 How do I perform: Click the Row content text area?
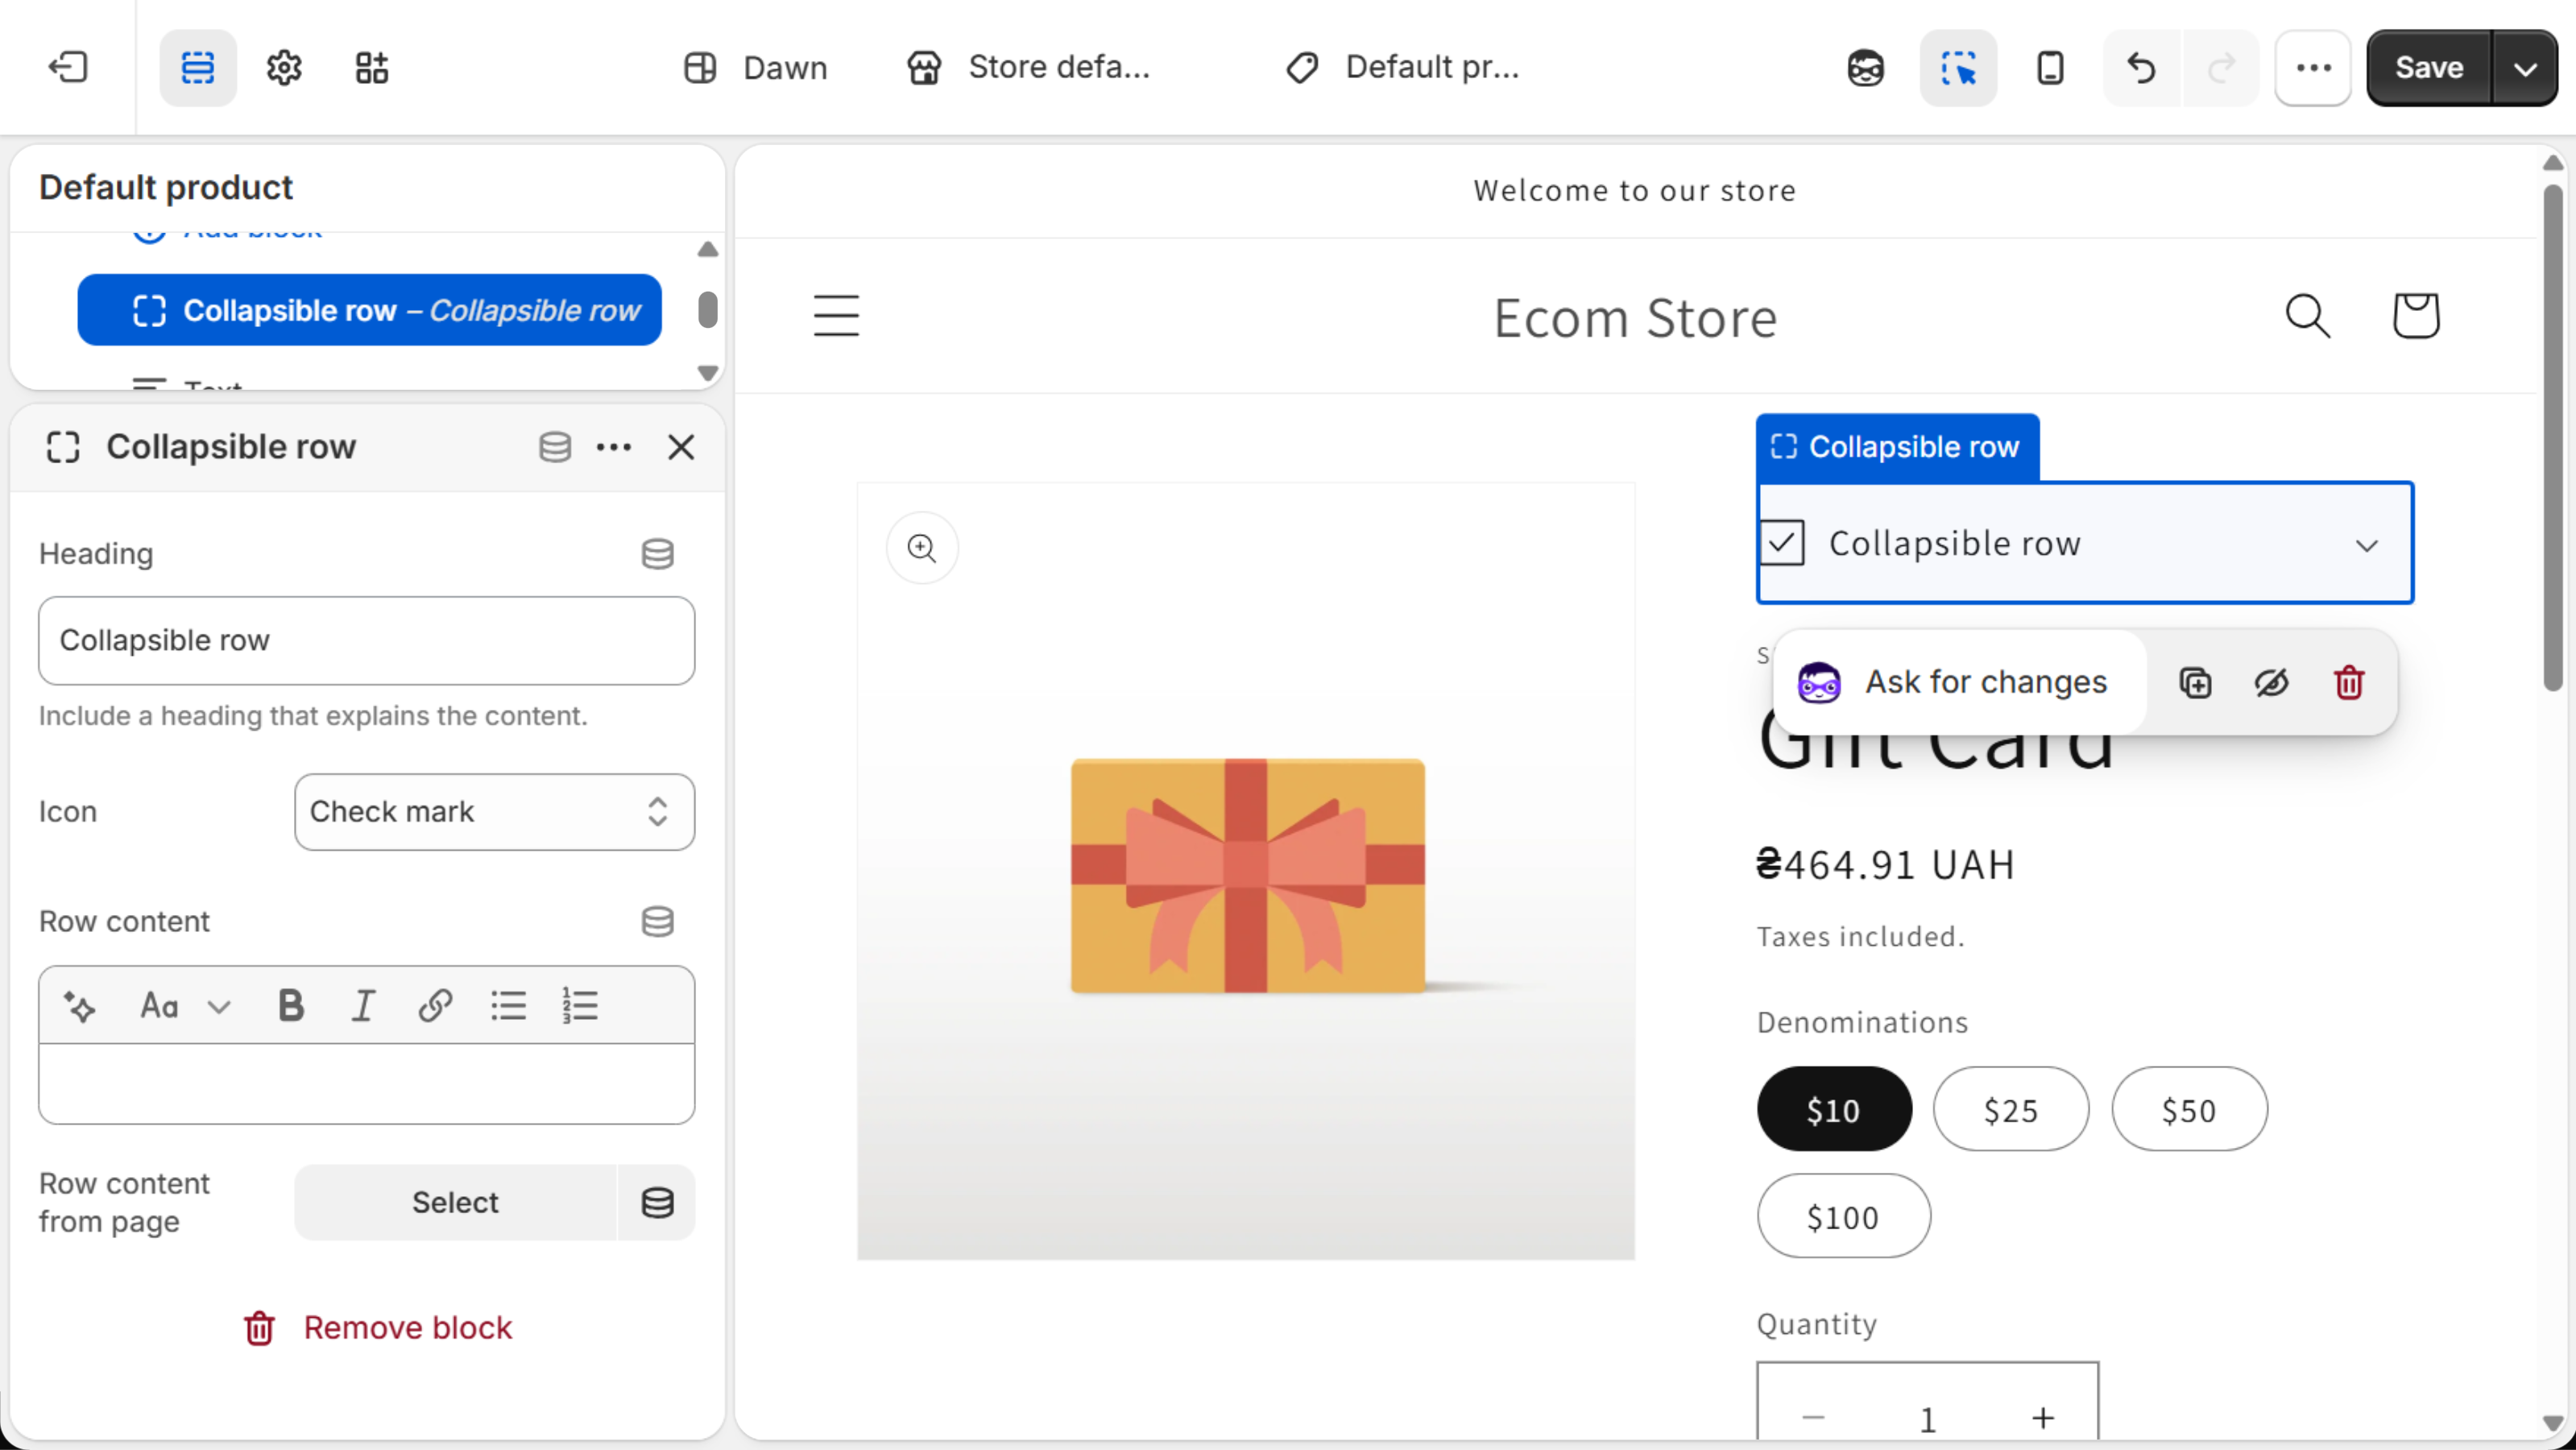[x=367, y=1084]
